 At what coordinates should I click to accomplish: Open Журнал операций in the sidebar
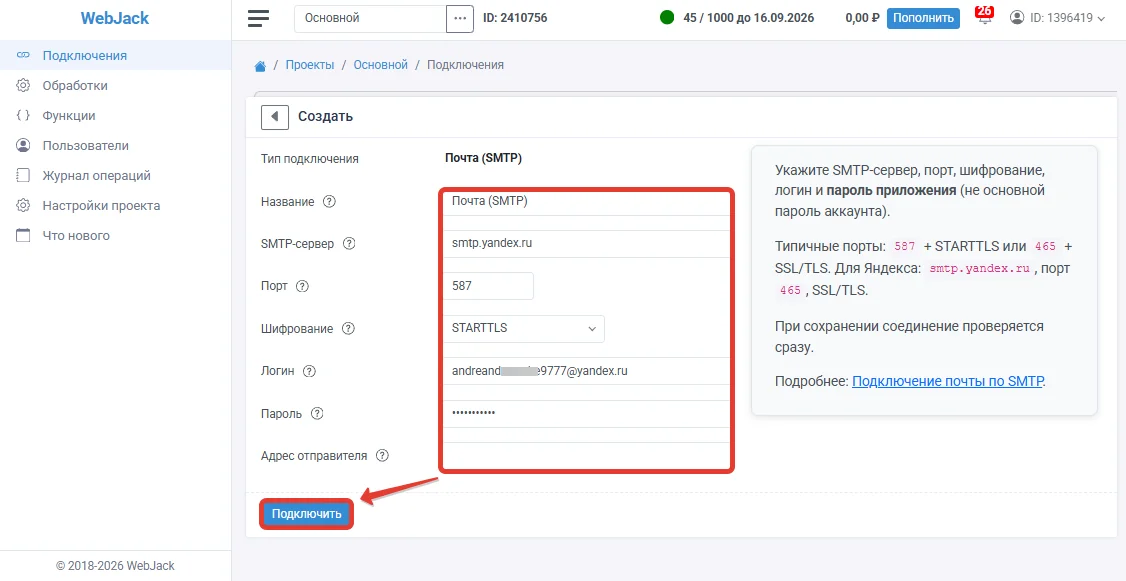coord(116,175)
